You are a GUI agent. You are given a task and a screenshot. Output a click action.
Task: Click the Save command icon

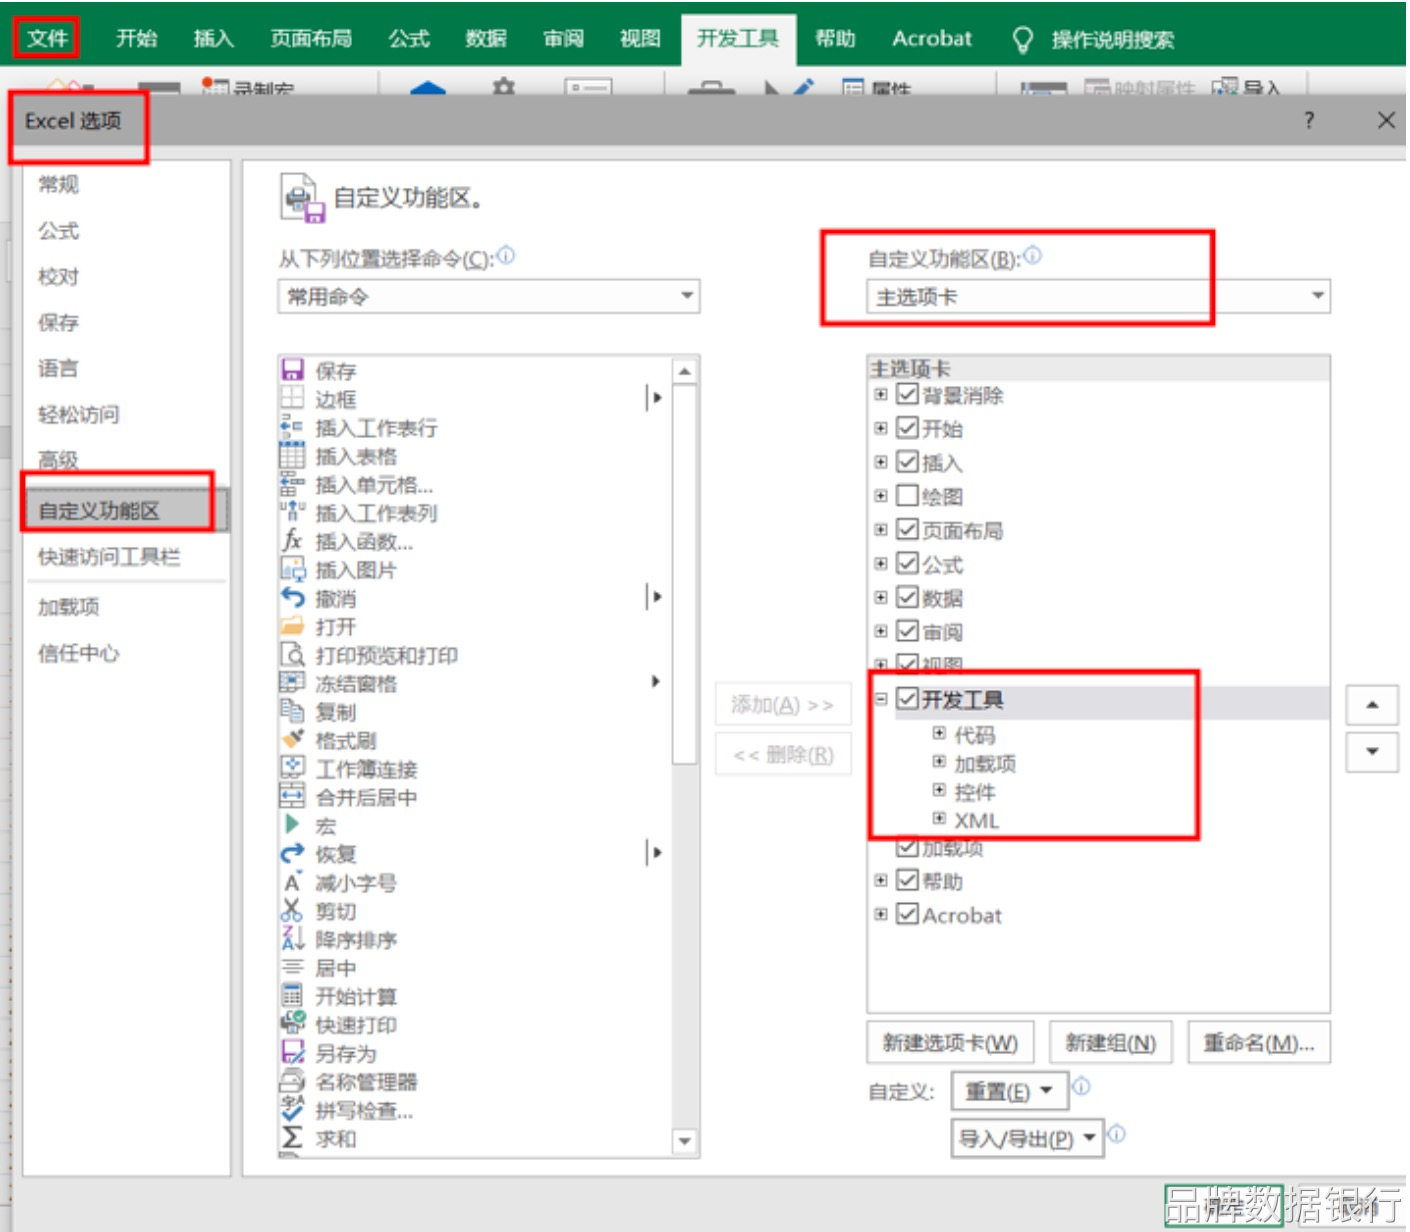click(x=292, y=370)
